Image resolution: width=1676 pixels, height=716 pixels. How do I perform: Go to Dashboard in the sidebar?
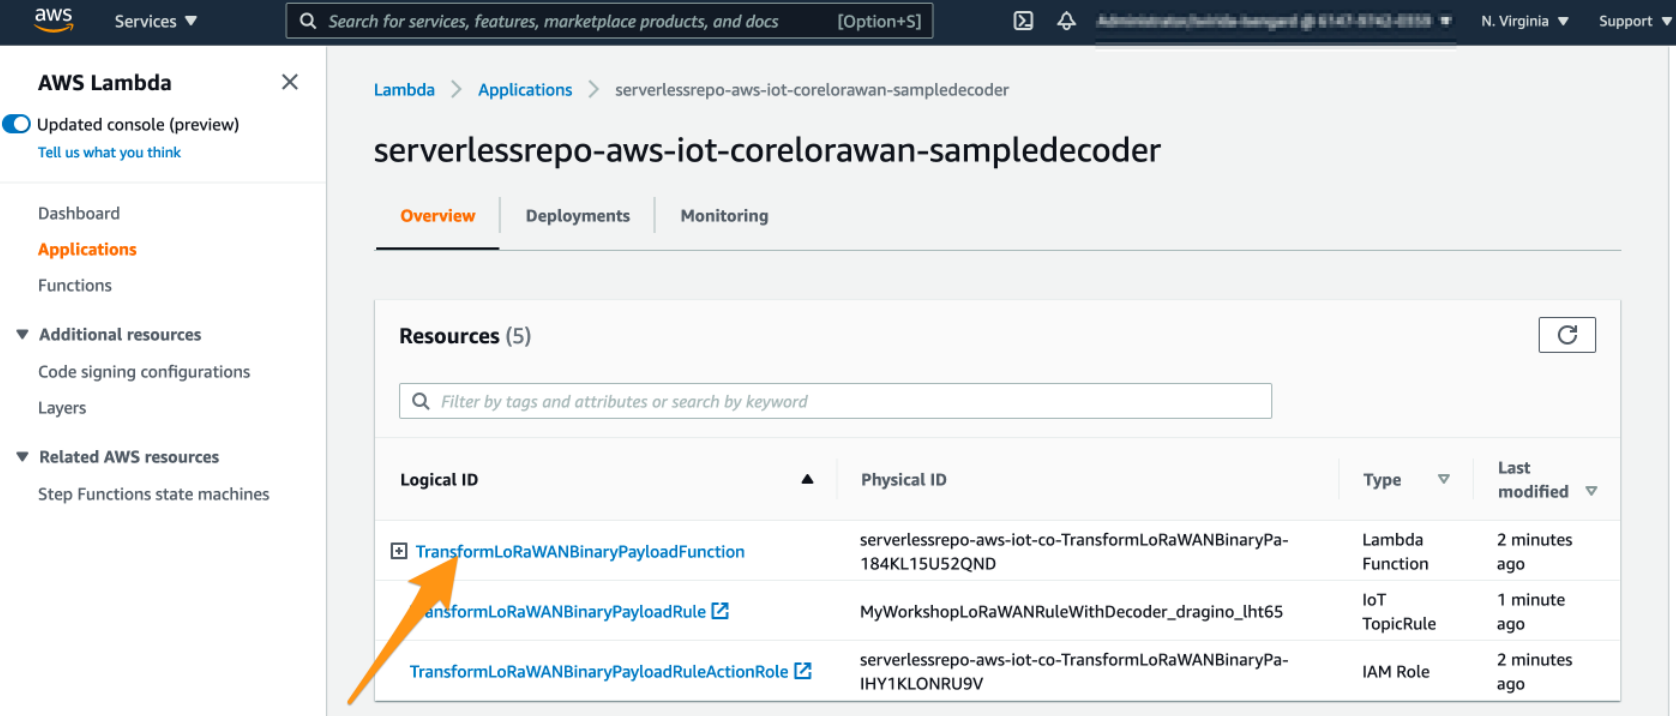pos(79,213)
